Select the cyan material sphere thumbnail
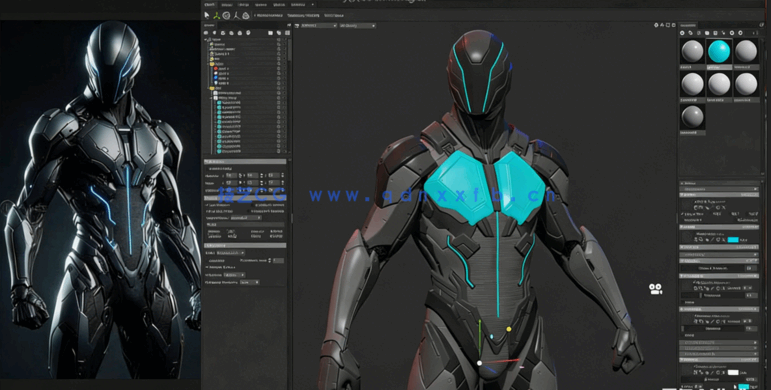This screenshot has height=390, width=771. [719, 52]
